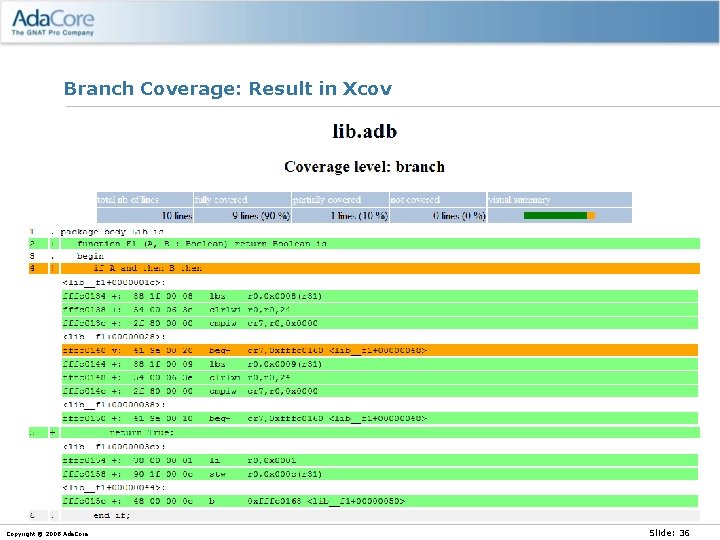Click the fffc0144 lbz r0,0x0009(r31) instruction
The image size is (720, 540).
380,364
